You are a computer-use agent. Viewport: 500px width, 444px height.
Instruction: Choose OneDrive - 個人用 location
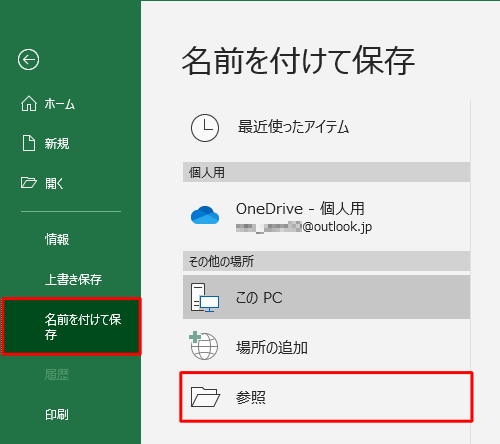pos(326,216)
